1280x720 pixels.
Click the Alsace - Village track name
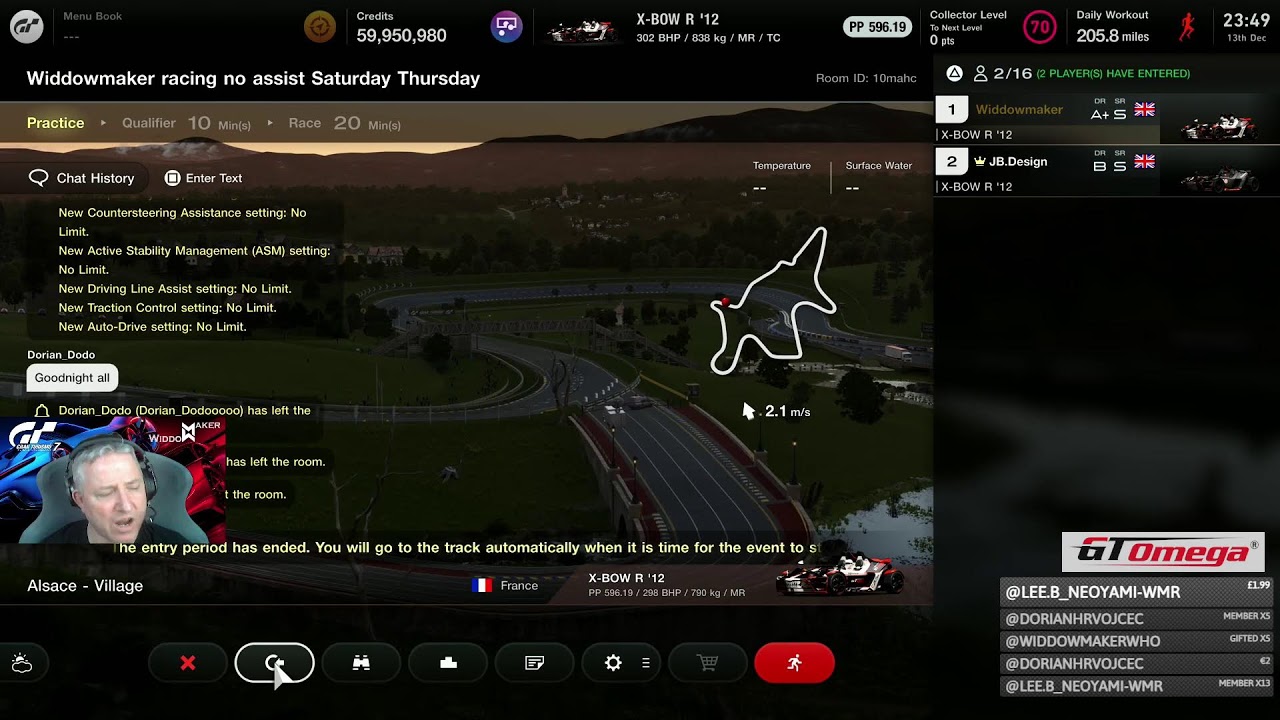pyautogui.click(x=85, y=586)
